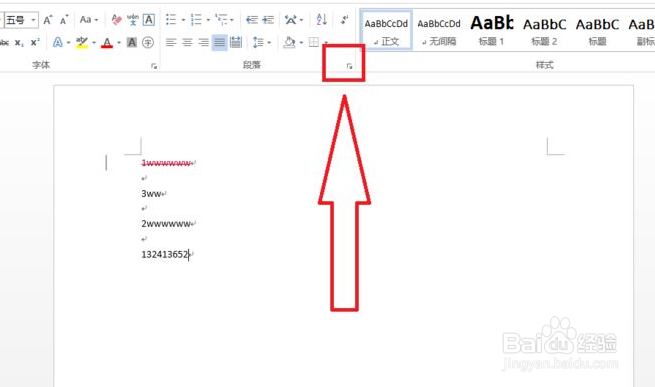Align text left
Image resolution: width=655 pixels, height=387 pixels.
(171, 42)
